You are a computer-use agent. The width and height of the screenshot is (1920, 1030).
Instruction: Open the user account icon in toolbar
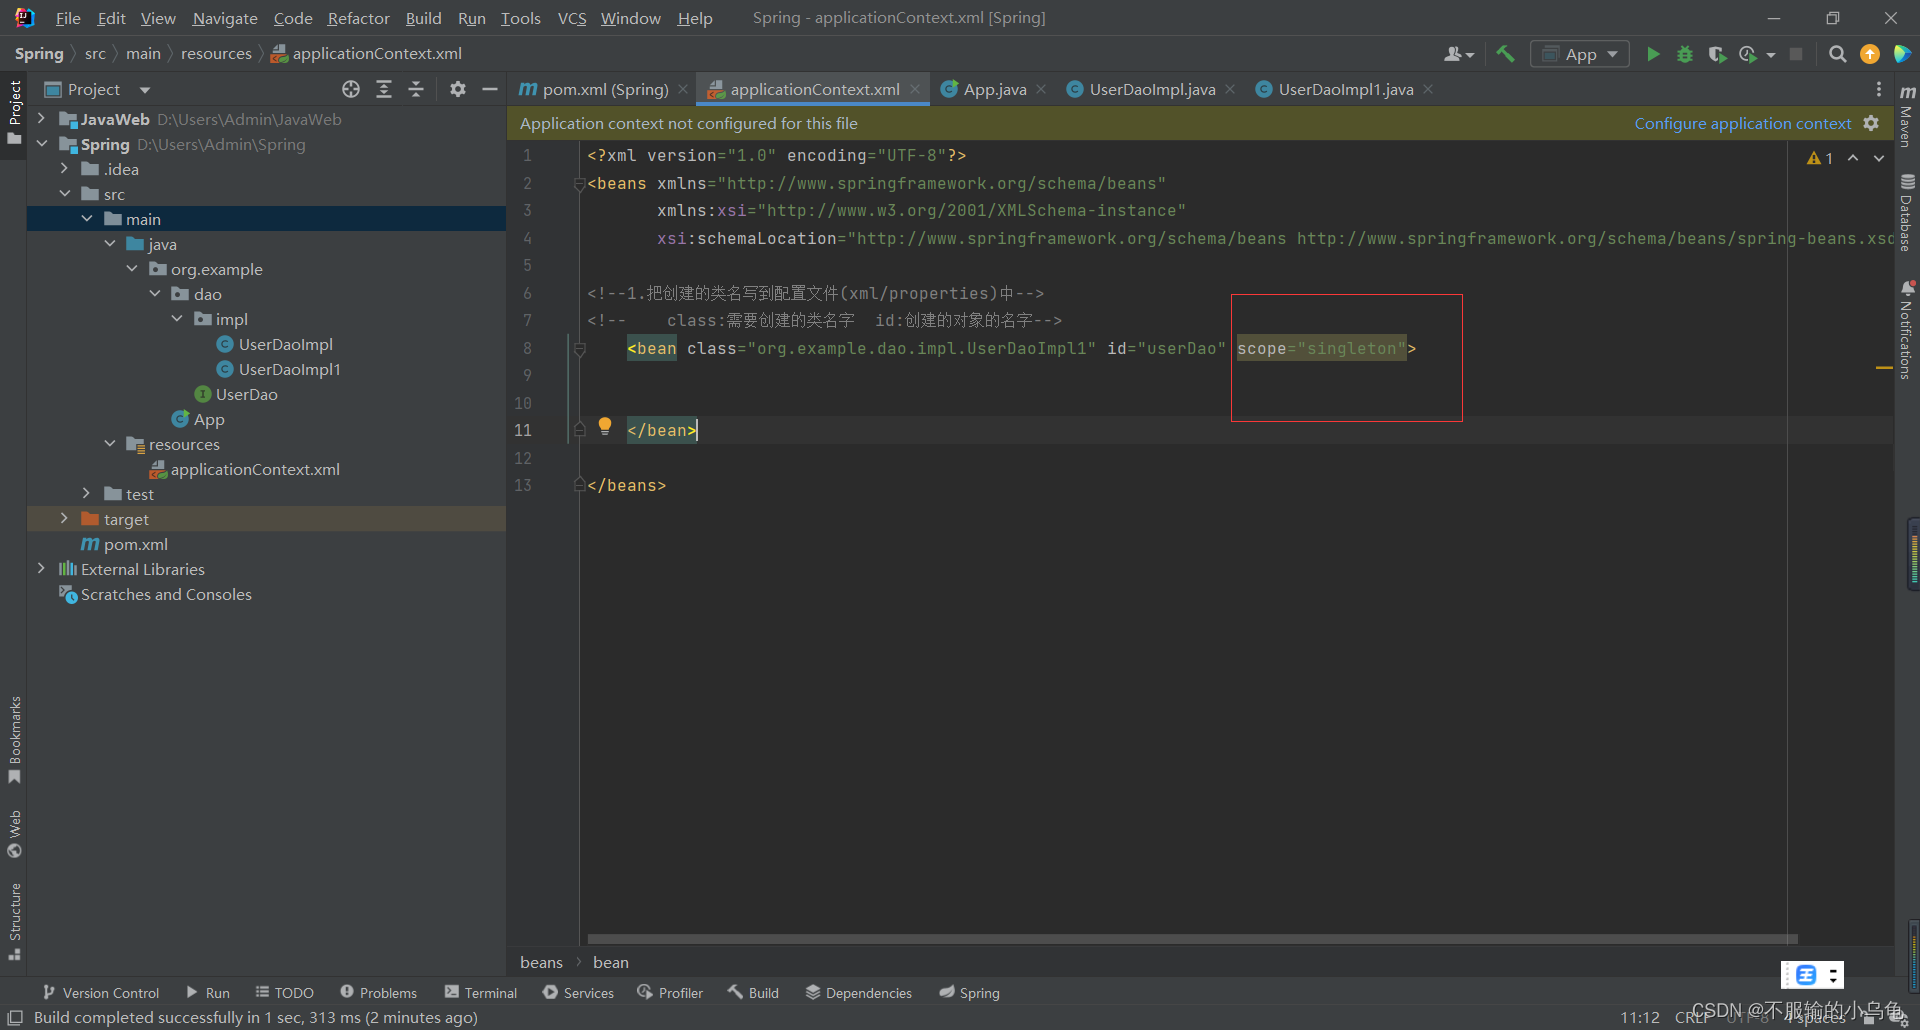pos(1458,54)
